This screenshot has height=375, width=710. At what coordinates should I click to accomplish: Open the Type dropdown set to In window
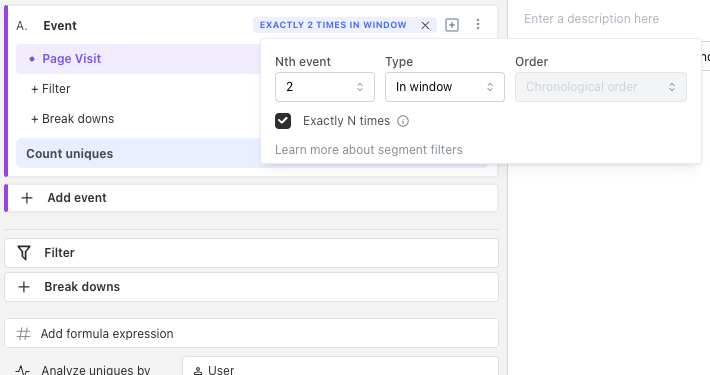[x=445, y=87]
